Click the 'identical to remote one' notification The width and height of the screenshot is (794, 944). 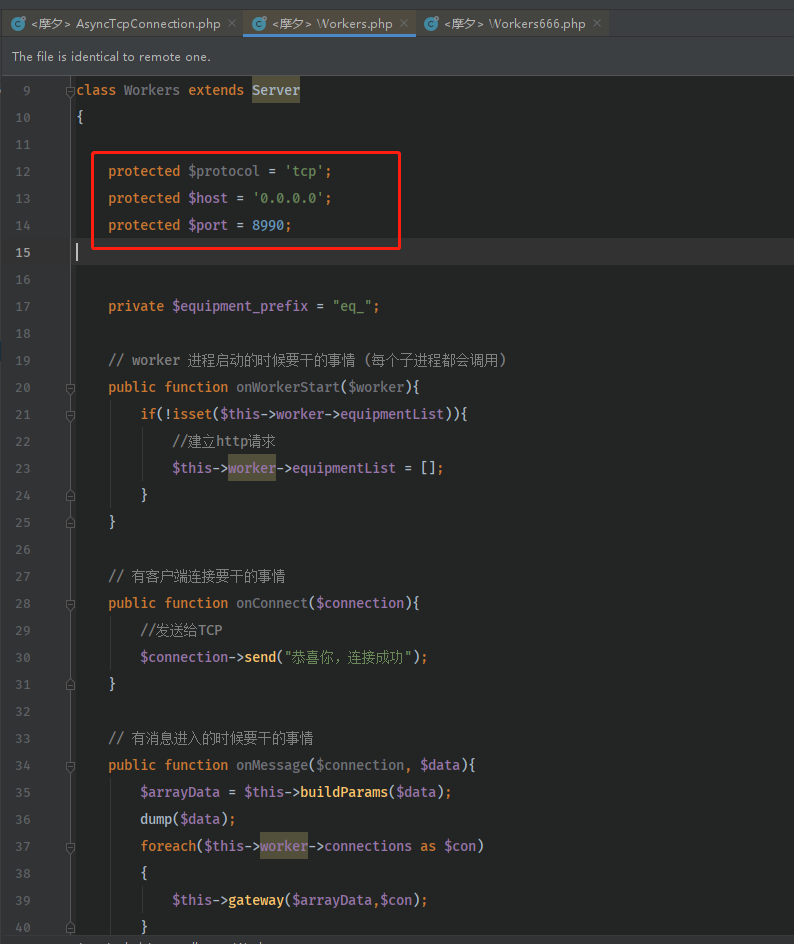[x=111, y=57]
